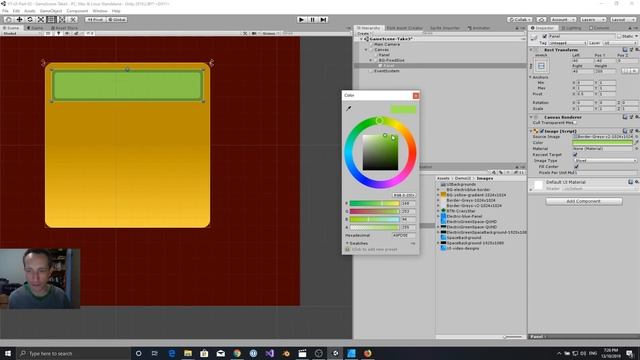Switch to the Lighting tab
640x360 pixels.
[571, 28]
